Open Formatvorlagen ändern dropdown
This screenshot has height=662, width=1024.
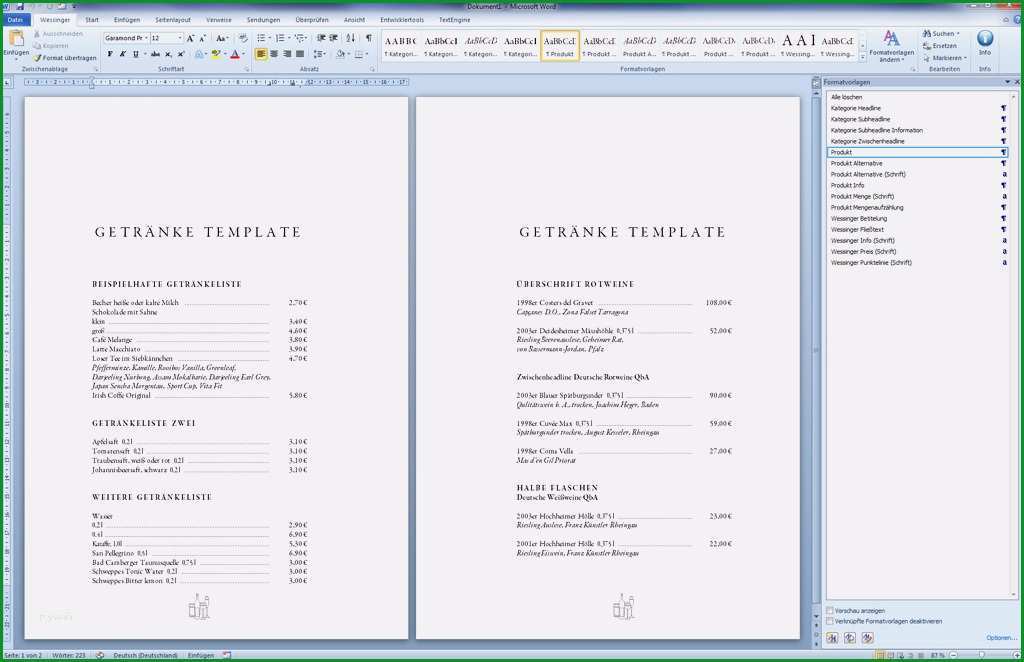(891, 46)
